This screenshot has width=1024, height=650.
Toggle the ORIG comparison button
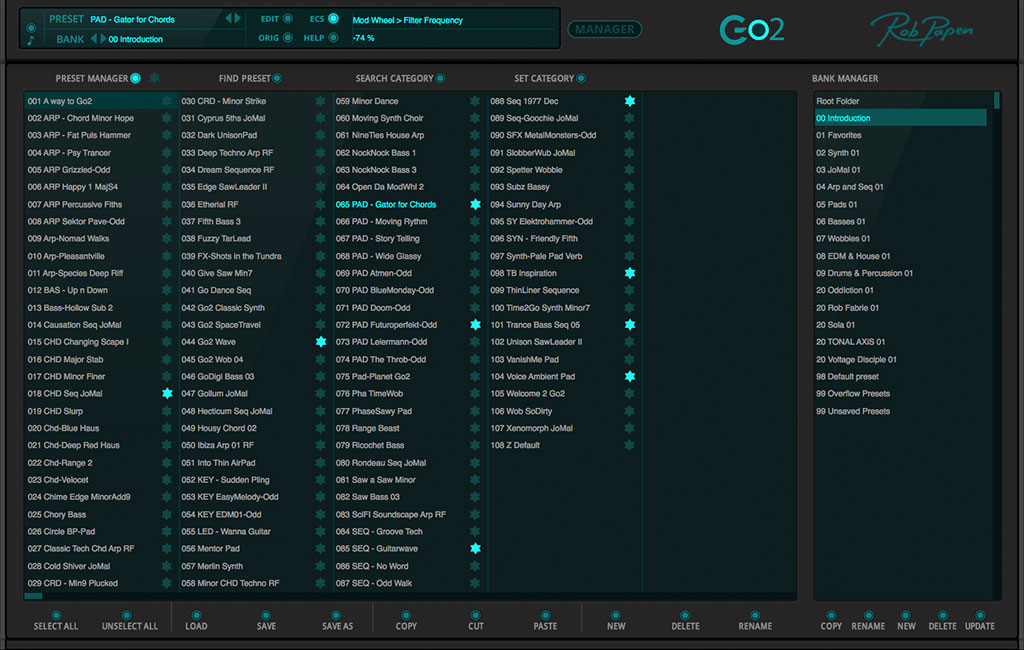288,38
